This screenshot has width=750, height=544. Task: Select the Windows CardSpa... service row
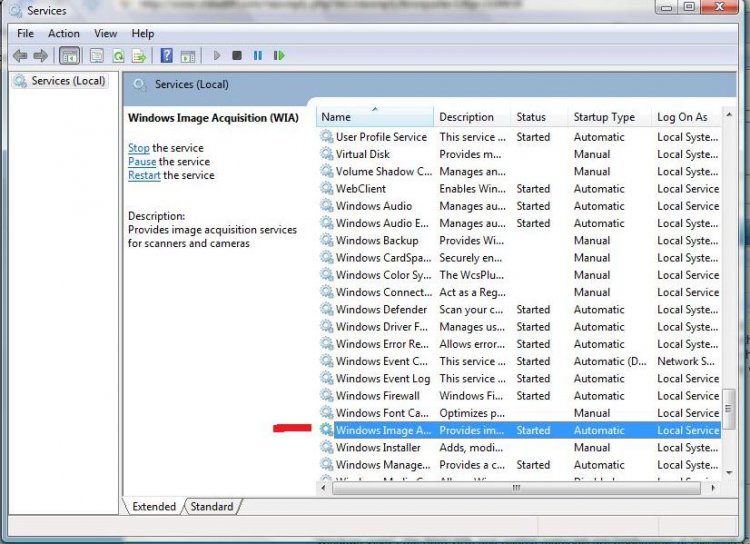pyautogui.click(x=519, y=257)
